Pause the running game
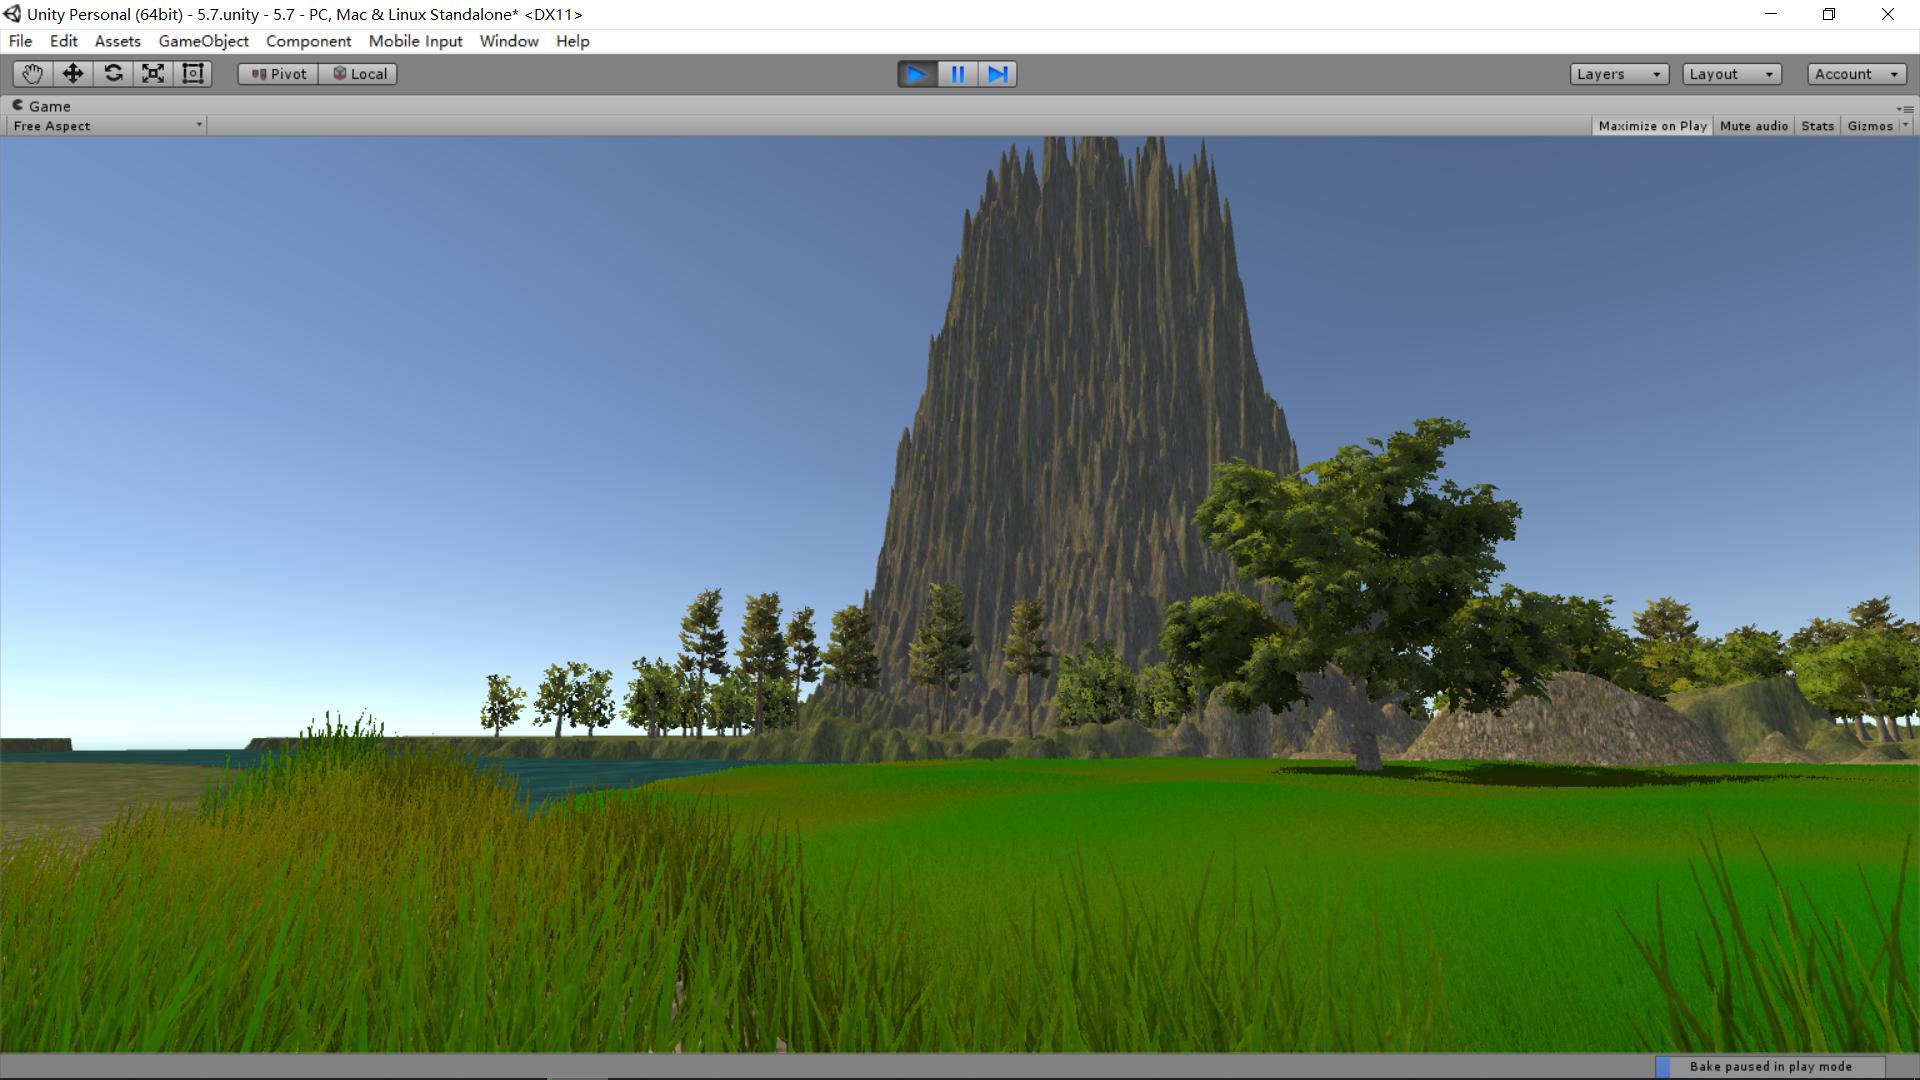 [x=957, y=74]
